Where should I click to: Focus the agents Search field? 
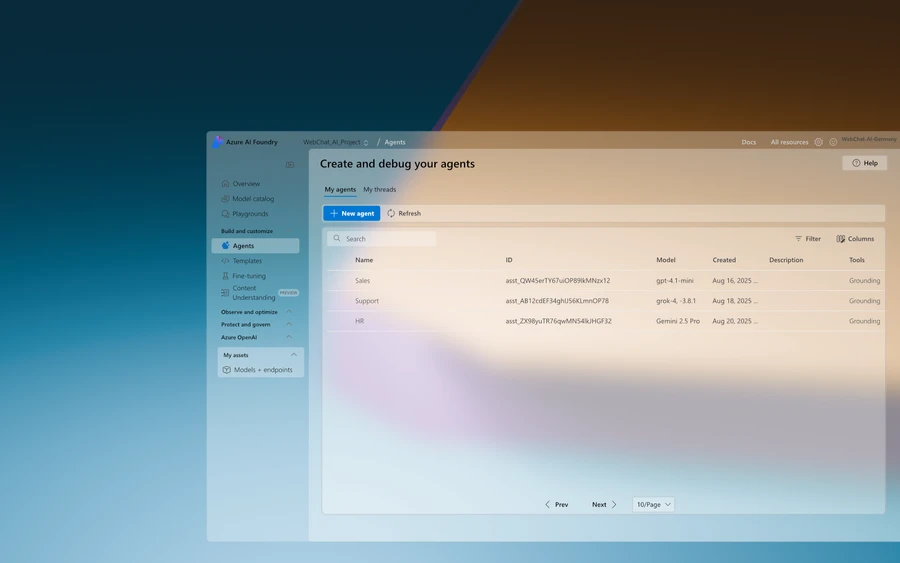click(382, 239)
